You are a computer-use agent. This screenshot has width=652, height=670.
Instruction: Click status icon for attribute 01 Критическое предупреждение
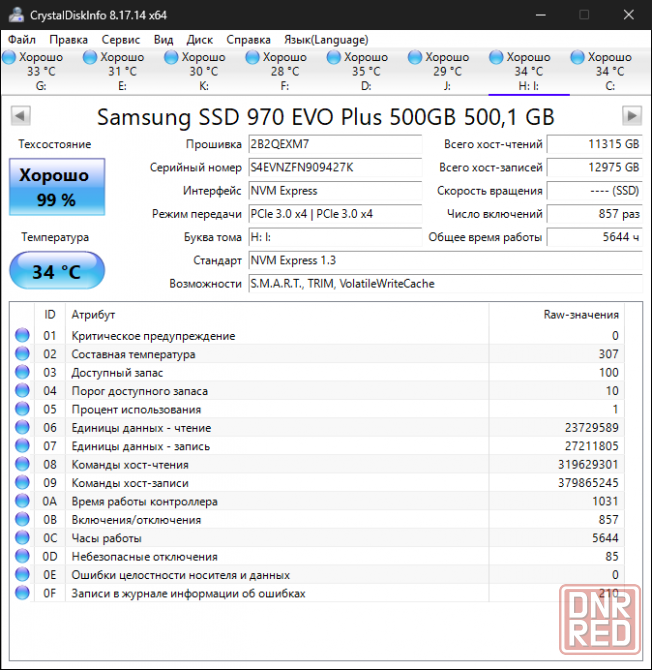[22, 335]
